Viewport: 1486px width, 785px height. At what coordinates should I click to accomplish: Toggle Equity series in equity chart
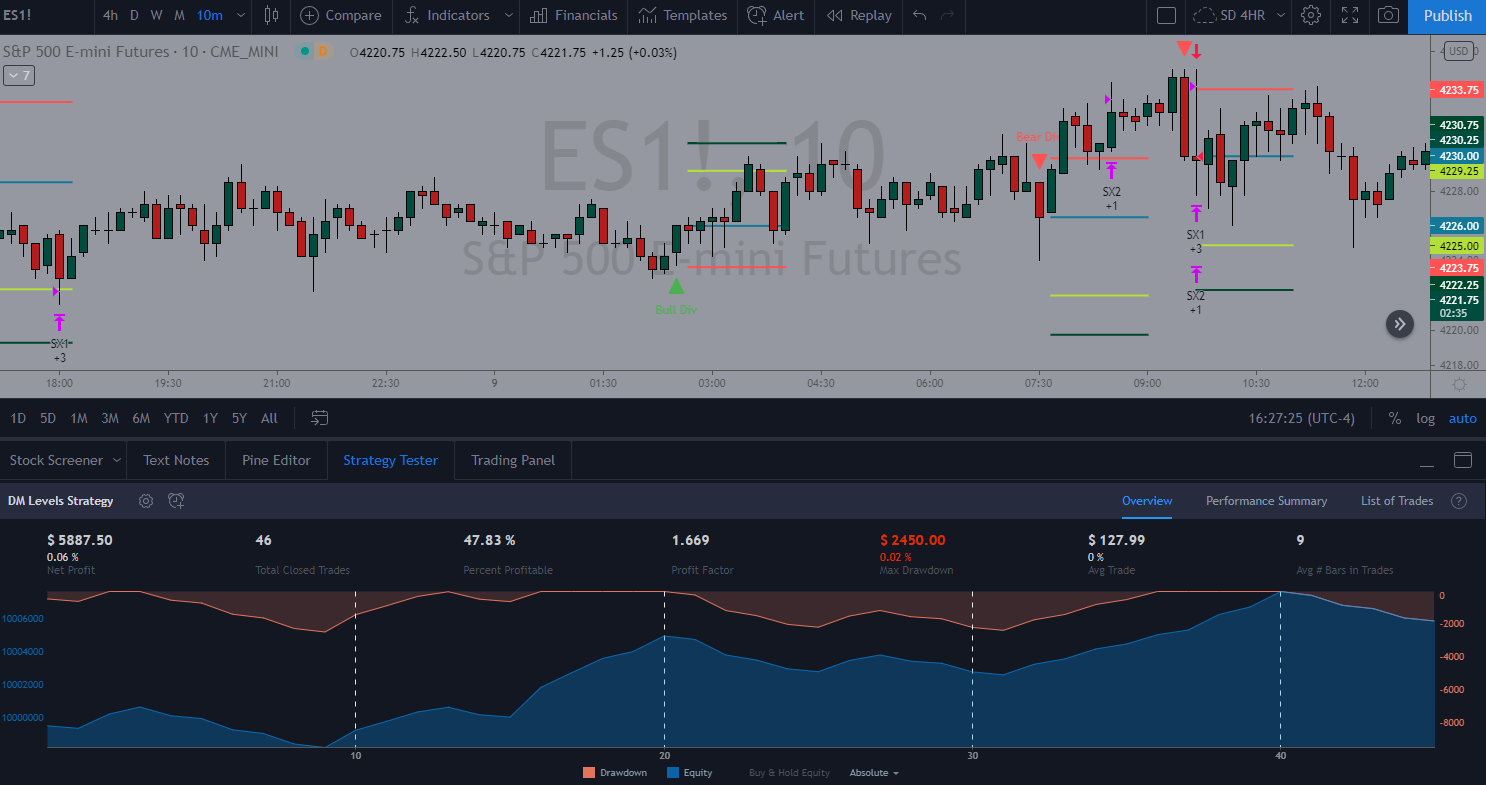coord(690,773)
